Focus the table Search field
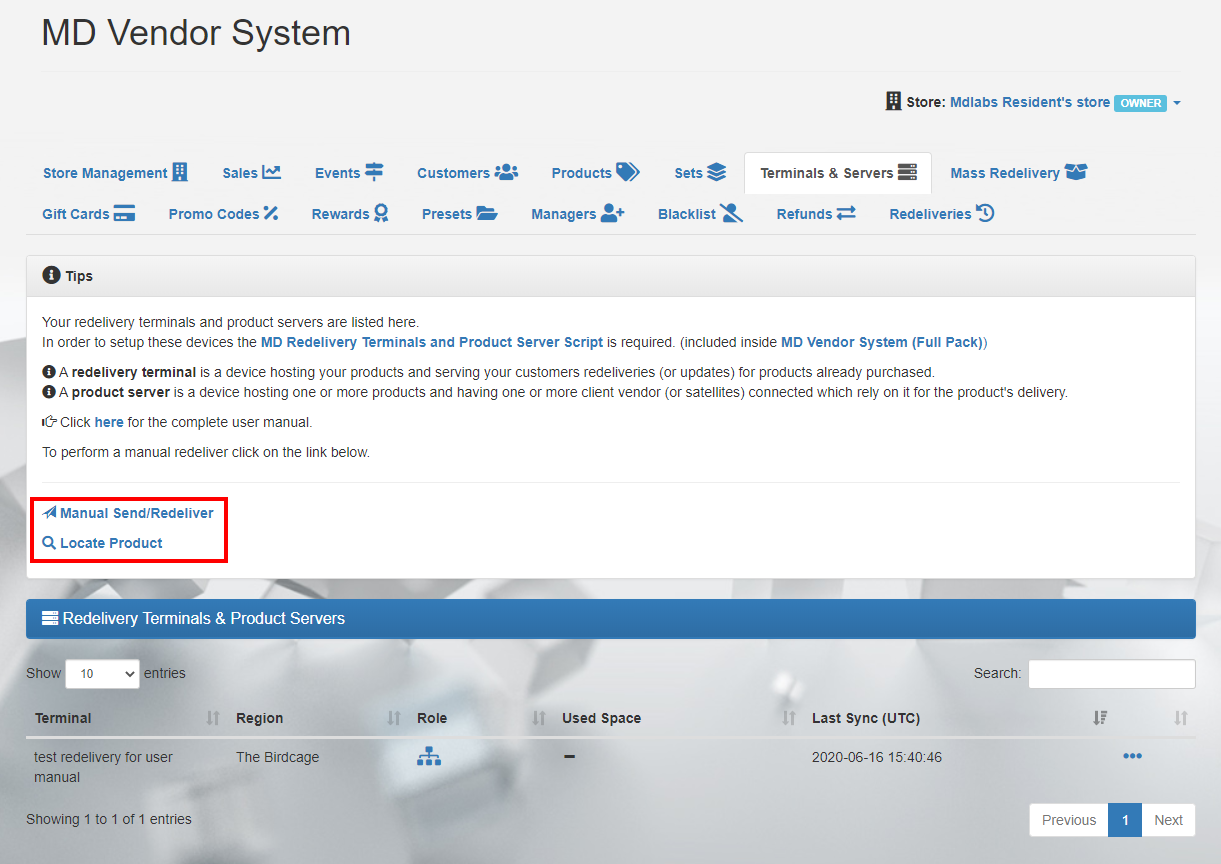Screen dimensions: 1221x864 pos(1111,674)
